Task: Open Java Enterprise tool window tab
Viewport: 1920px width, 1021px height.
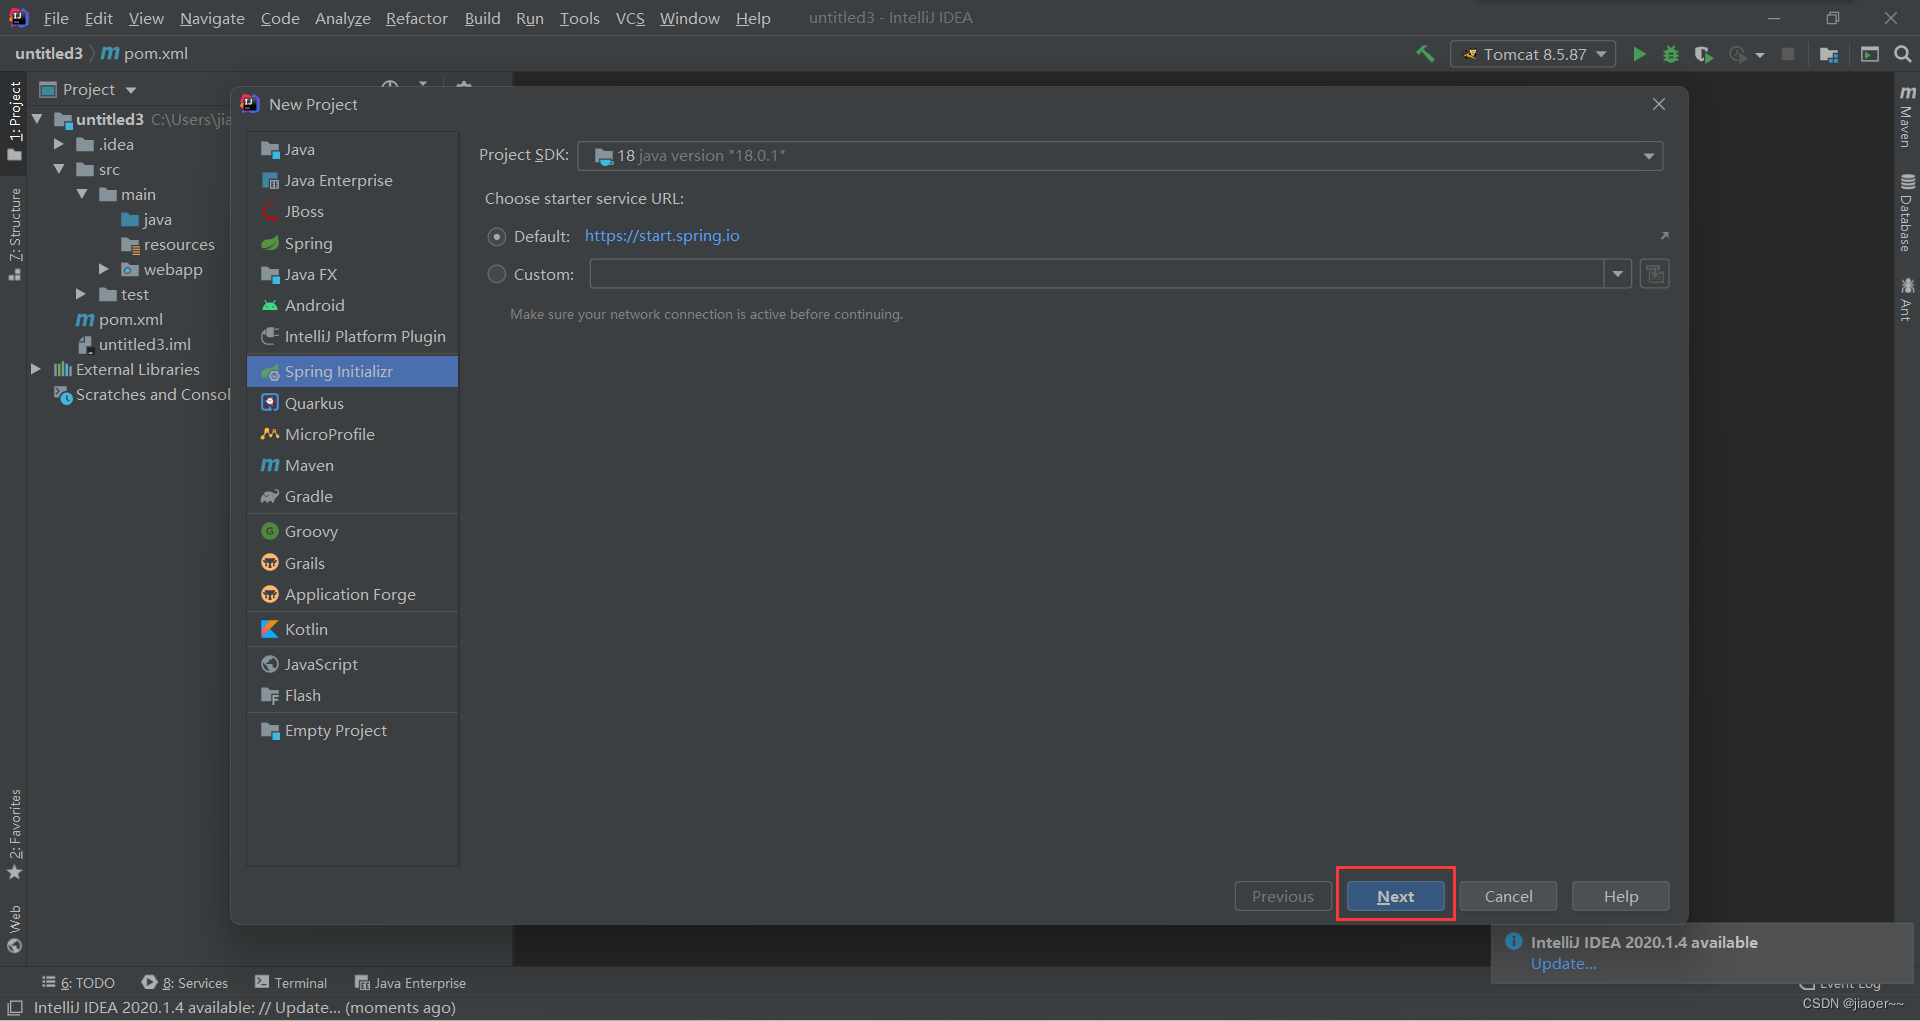Action: (411, 983)
